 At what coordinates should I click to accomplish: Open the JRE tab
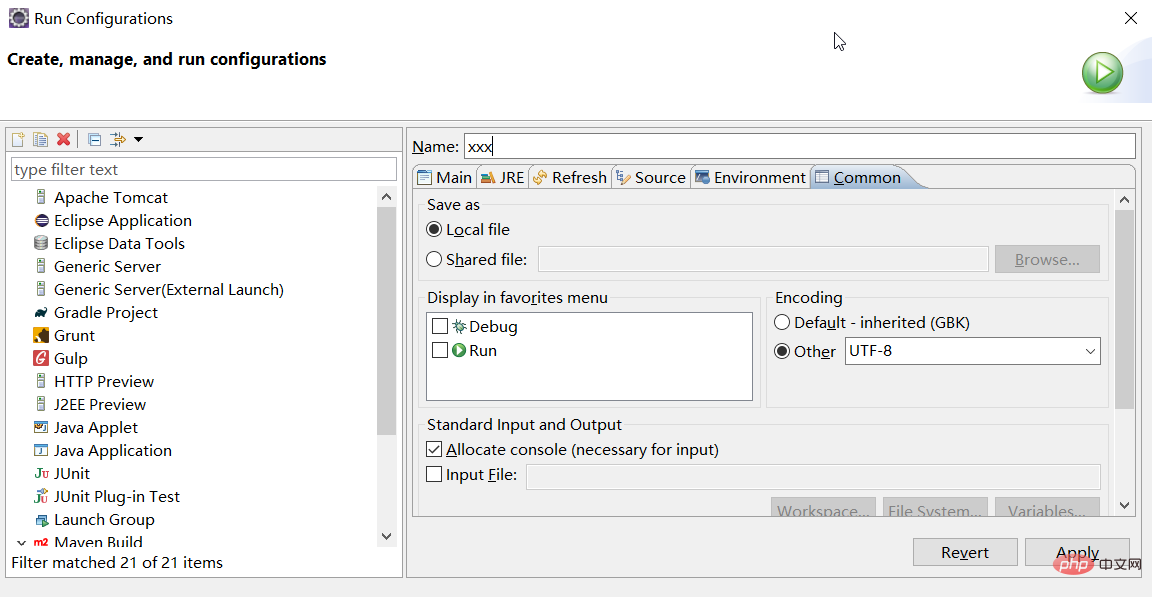click(x=502, y=177)
